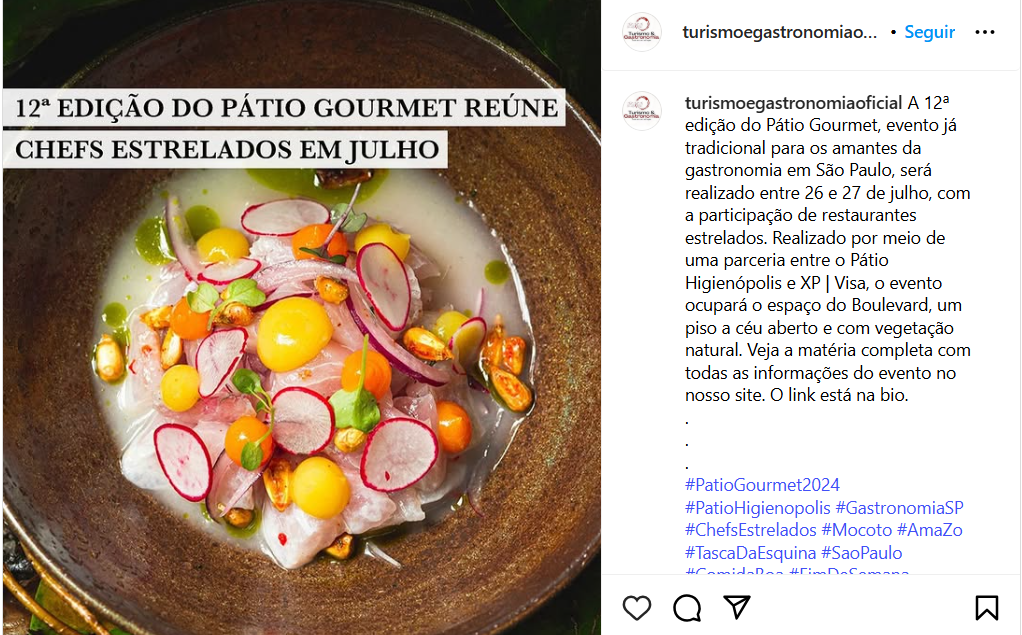
Task: Open the #PatioHigienopolis hashtag
Action: tap(757, 508)
